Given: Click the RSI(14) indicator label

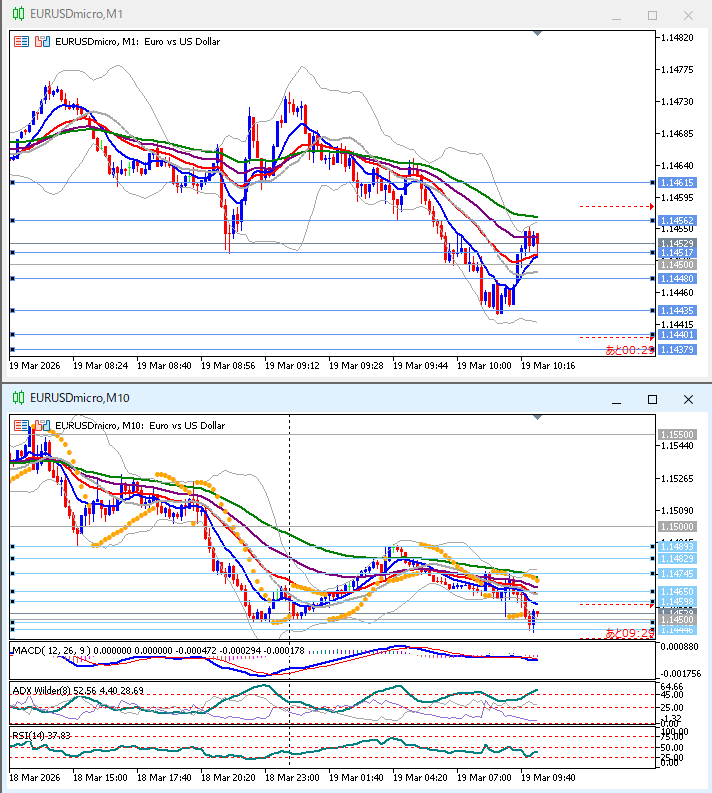Looking at the screenshot, I should tap(28, 735).
